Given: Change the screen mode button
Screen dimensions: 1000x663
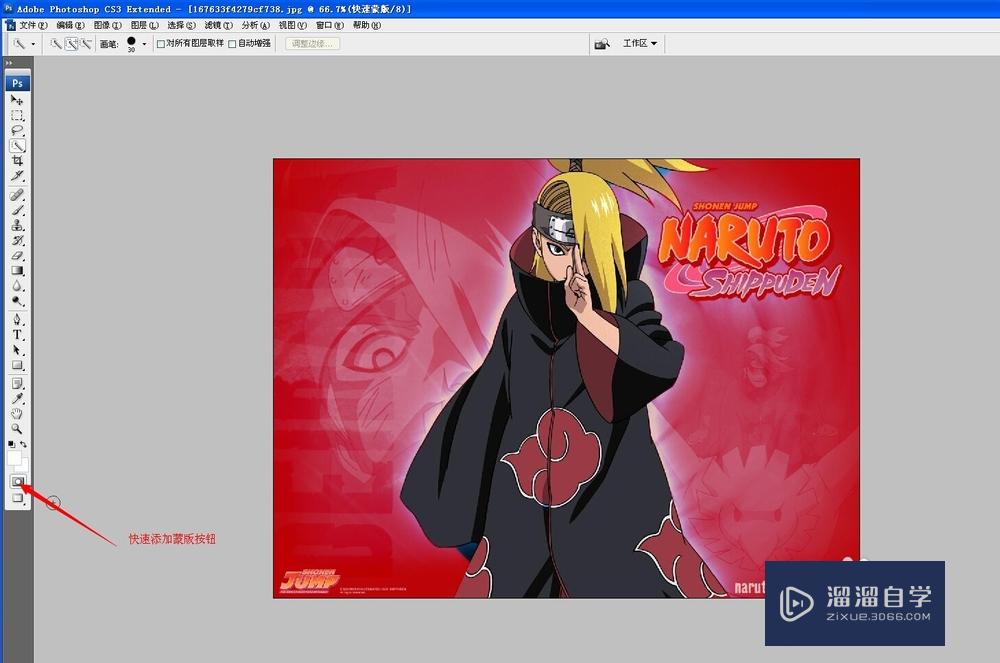Looking at the screenshot, I should (x=18, y=498).
